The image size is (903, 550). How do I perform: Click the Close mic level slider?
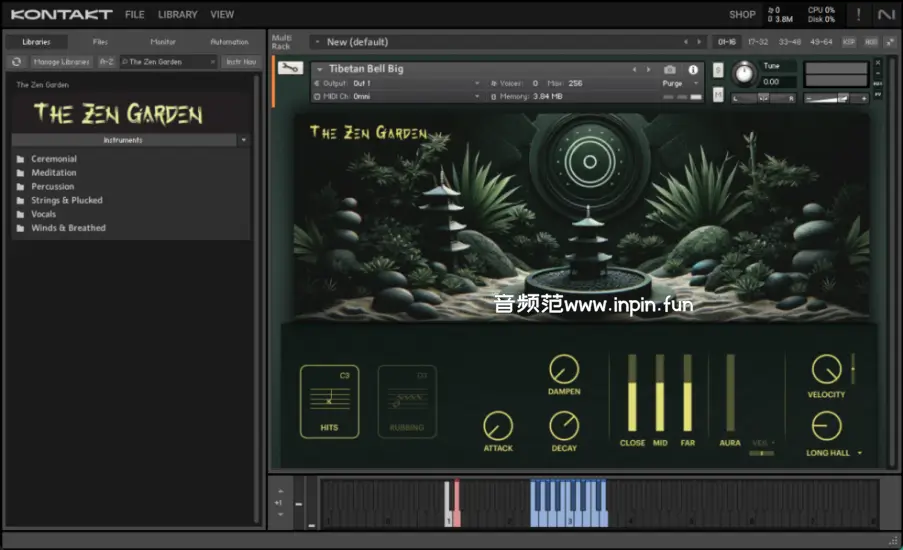coord(632,393)
